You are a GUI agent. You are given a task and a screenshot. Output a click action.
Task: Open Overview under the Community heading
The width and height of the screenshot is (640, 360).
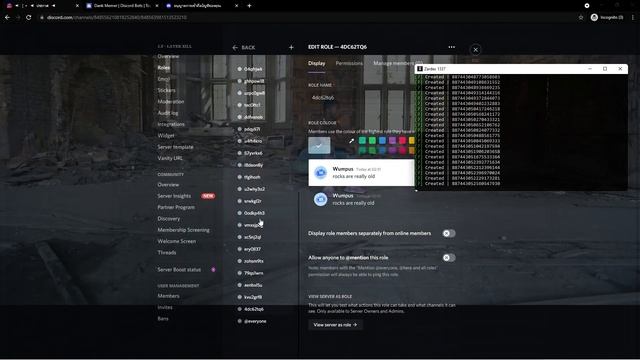coord(168,184)
